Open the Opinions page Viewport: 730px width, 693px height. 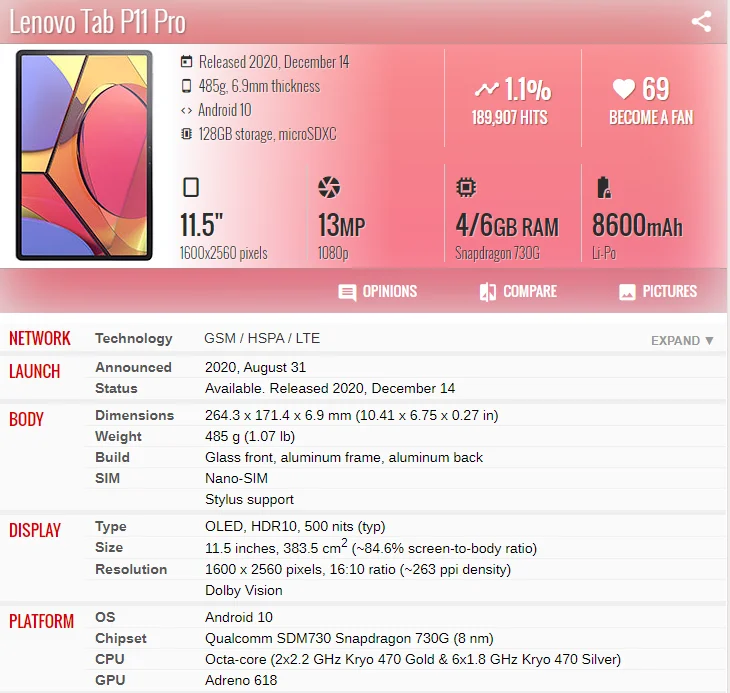tap(378, 292)
